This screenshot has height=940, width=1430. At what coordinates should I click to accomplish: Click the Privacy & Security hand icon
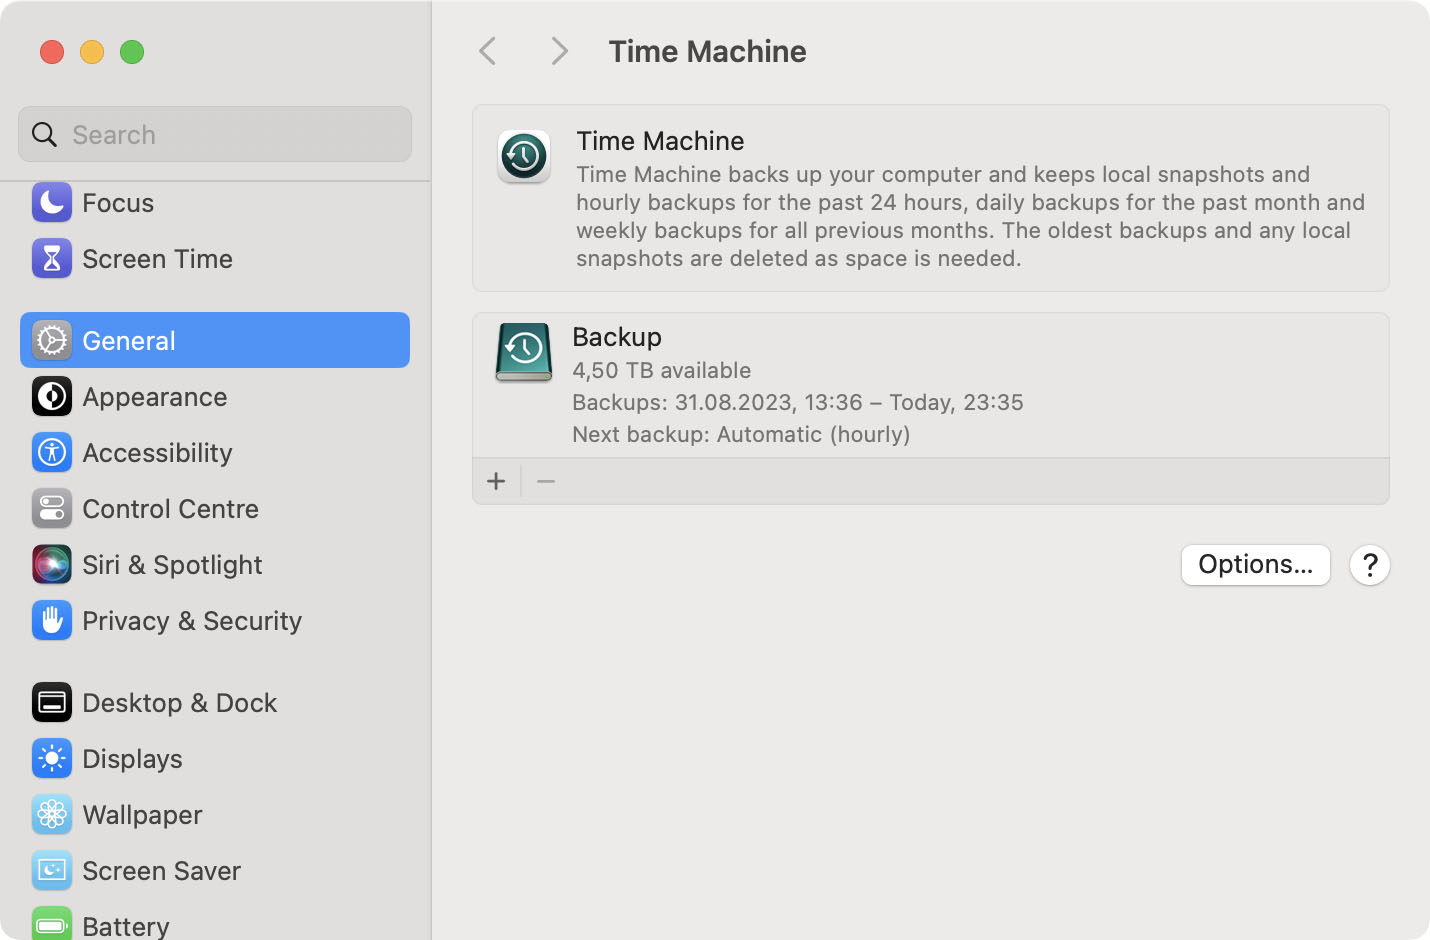click(52, 621)
